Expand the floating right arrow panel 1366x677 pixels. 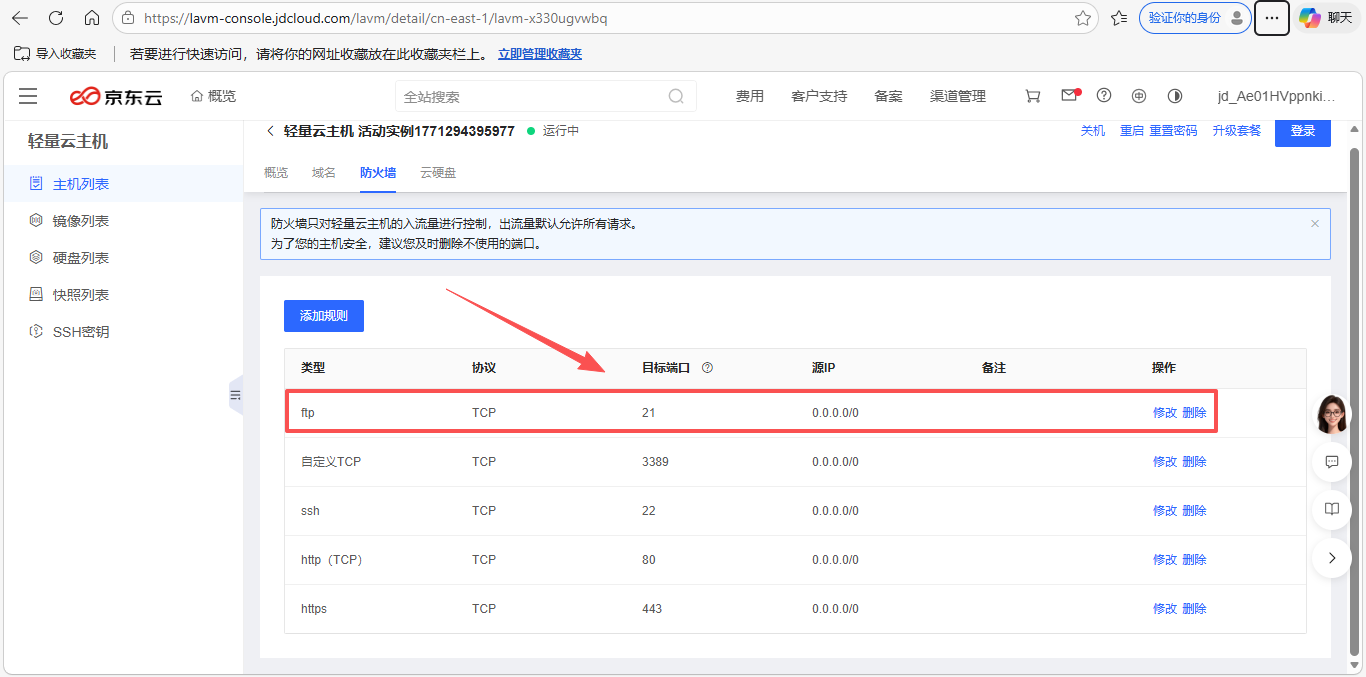coord(1331,558)
